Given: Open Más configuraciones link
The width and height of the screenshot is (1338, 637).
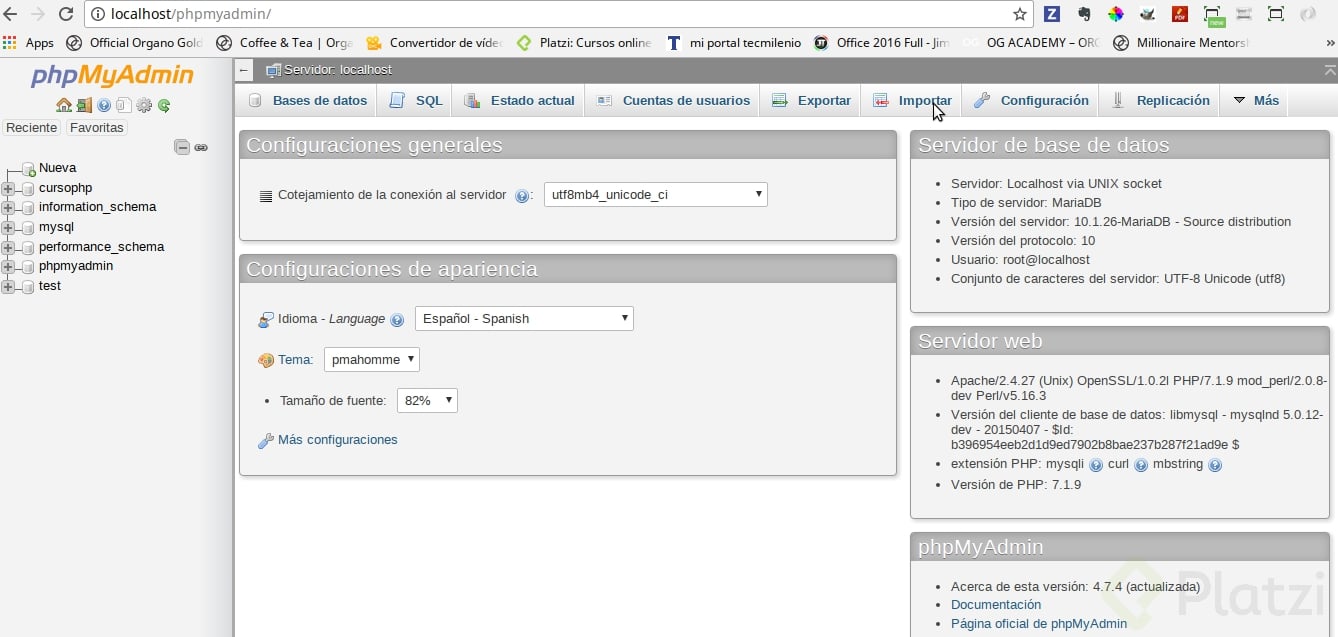Looking at the screenshot, I should pos(338,440).
